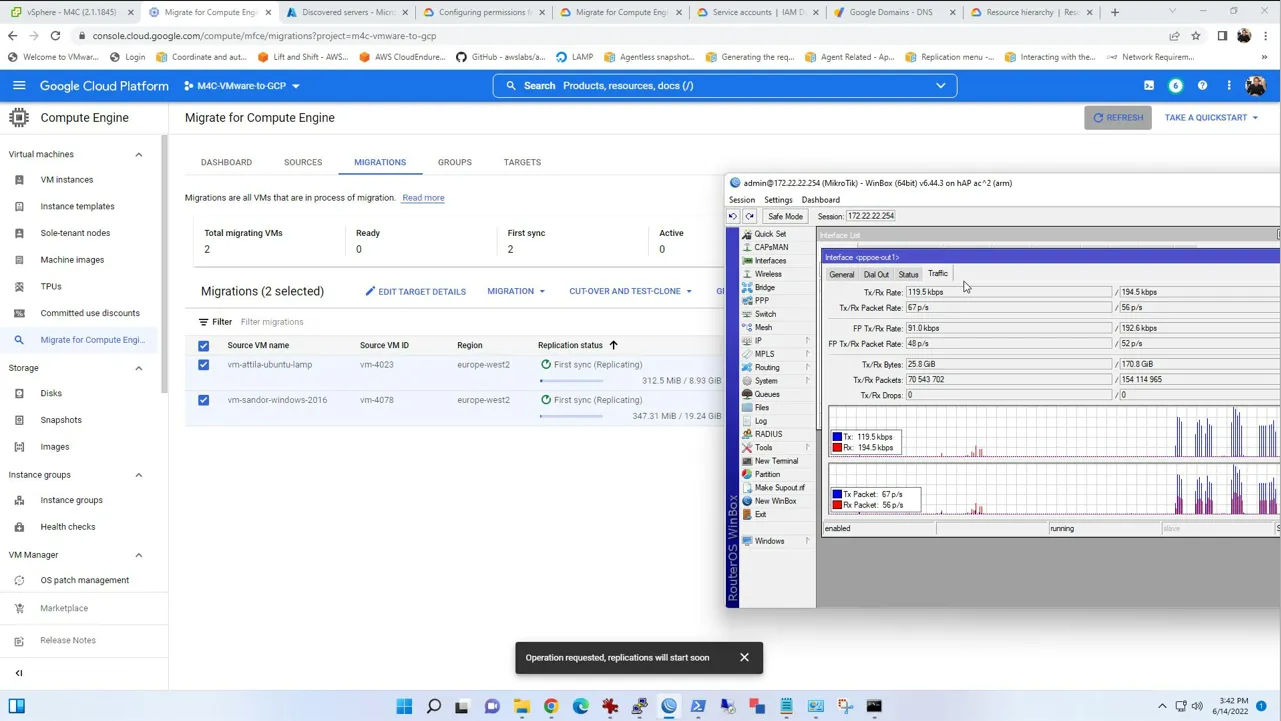This screenshot has width=1281, height=721.
Task: Open Marketplace in the sidebar
Action: (x=64, y=608)
